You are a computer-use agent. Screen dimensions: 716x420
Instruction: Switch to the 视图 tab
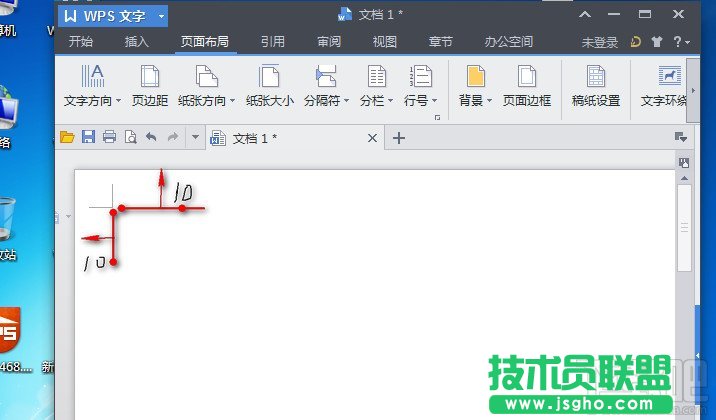[x=384, y=42]
